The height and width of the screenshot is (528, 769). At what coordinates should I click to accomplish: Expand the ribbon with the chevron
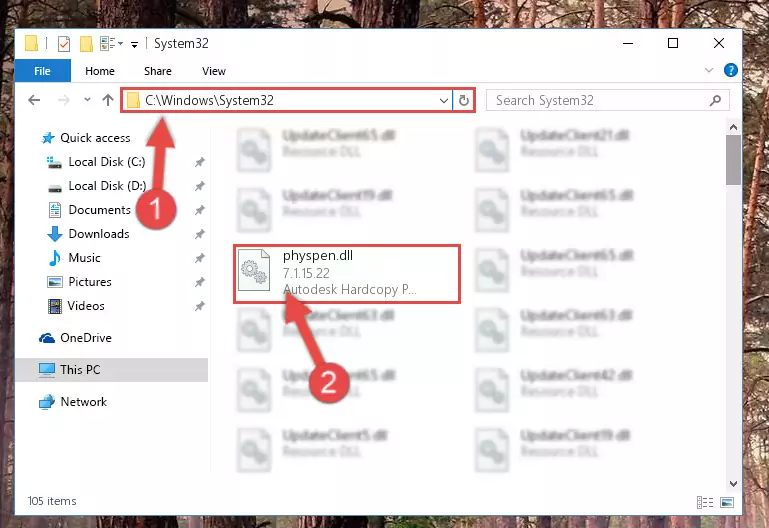[709, 70]
